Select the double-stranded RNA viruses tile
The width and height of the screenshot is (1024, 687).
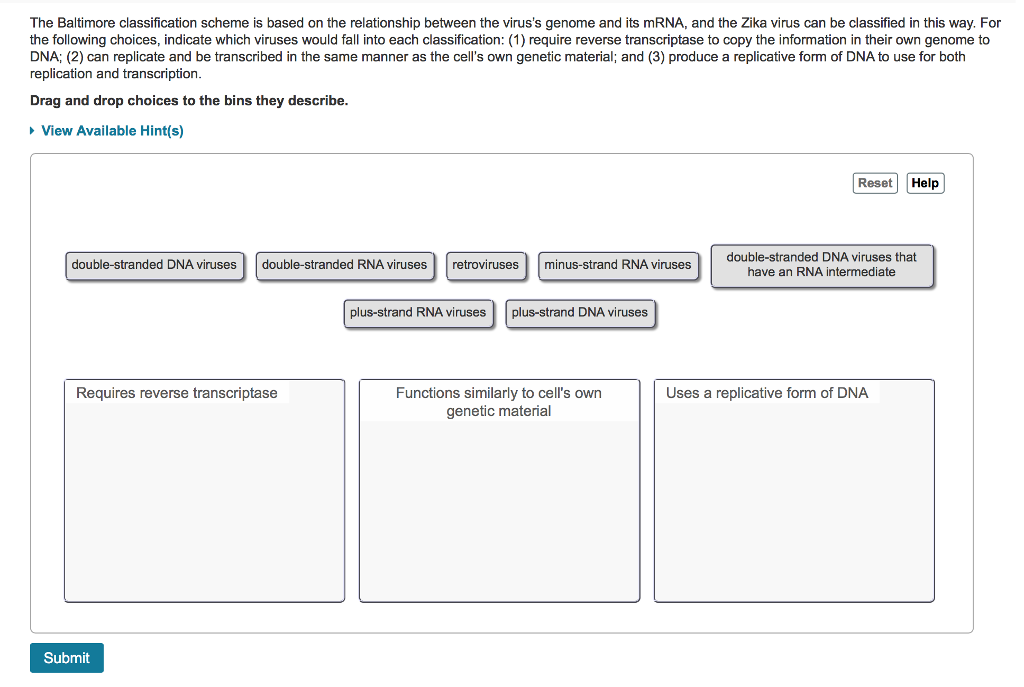(344, 265)
